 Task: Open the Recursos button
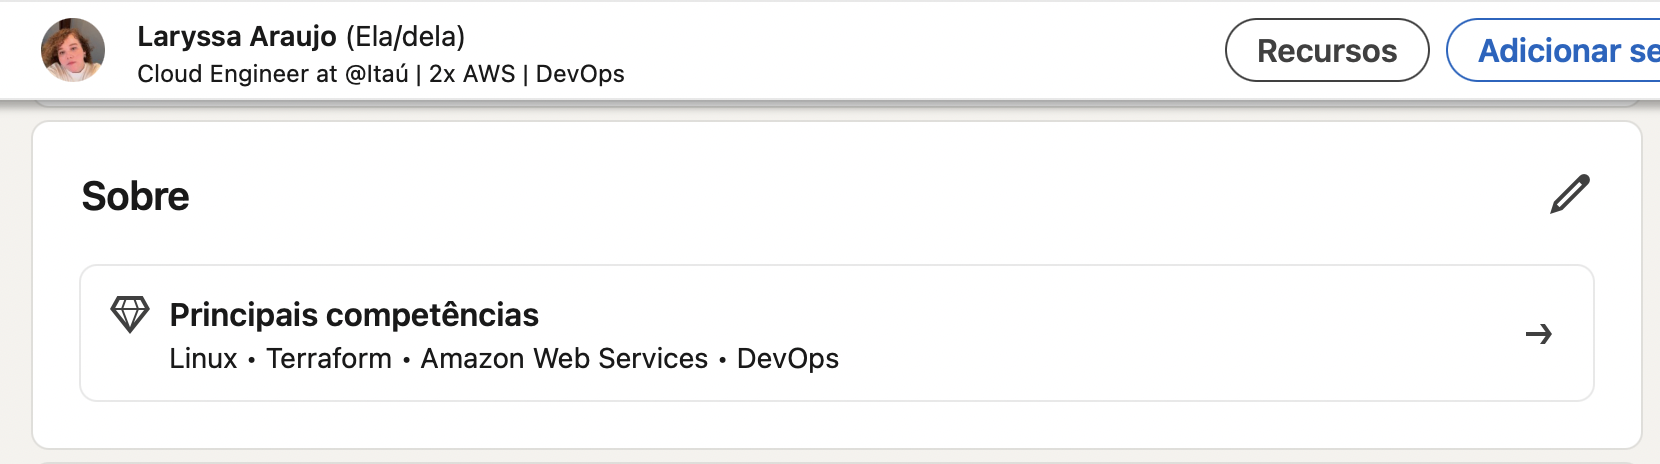(1327, 50)
